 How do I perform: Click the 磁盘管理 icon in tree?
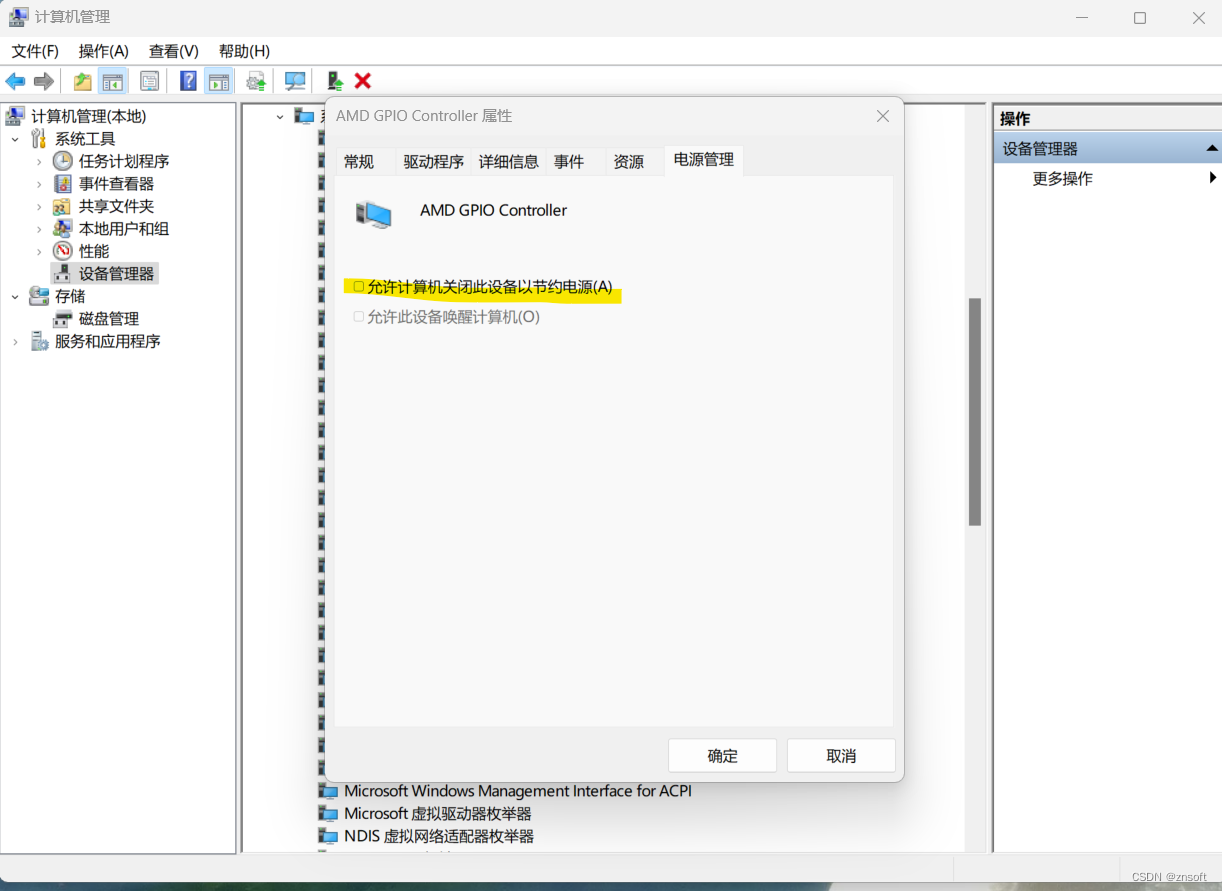tap(63, 319)
